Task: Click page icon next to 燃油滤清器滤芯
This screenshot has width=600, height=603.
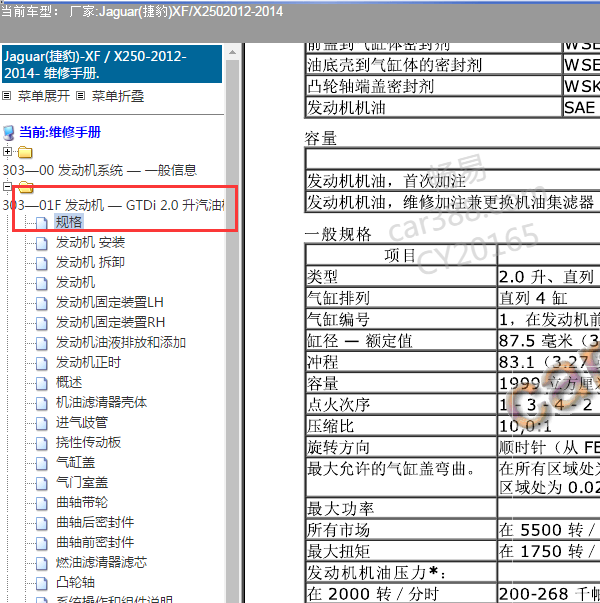Action: 42,563
